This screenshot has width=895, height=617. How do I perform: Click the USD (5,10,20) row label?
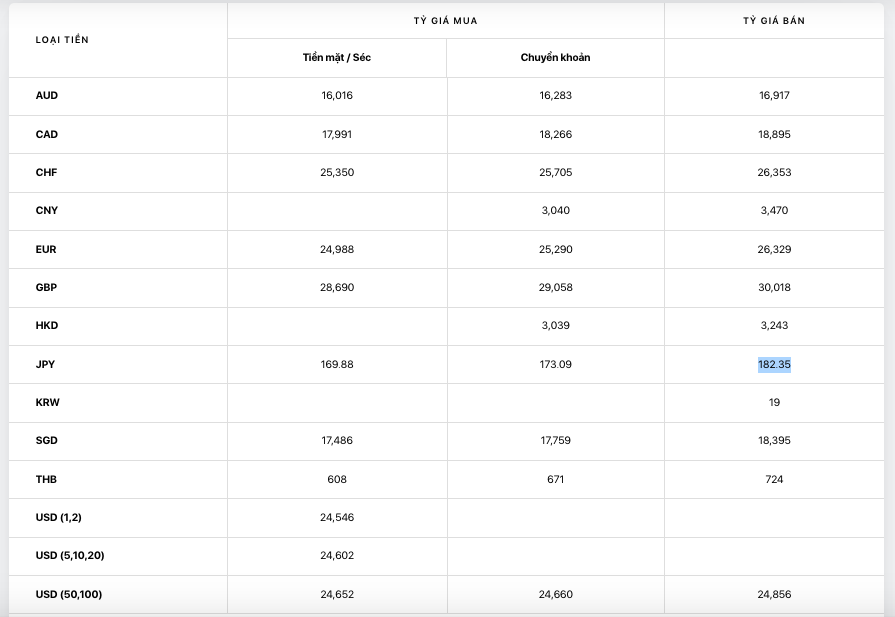pyautogui.click(x=70, y=555)
